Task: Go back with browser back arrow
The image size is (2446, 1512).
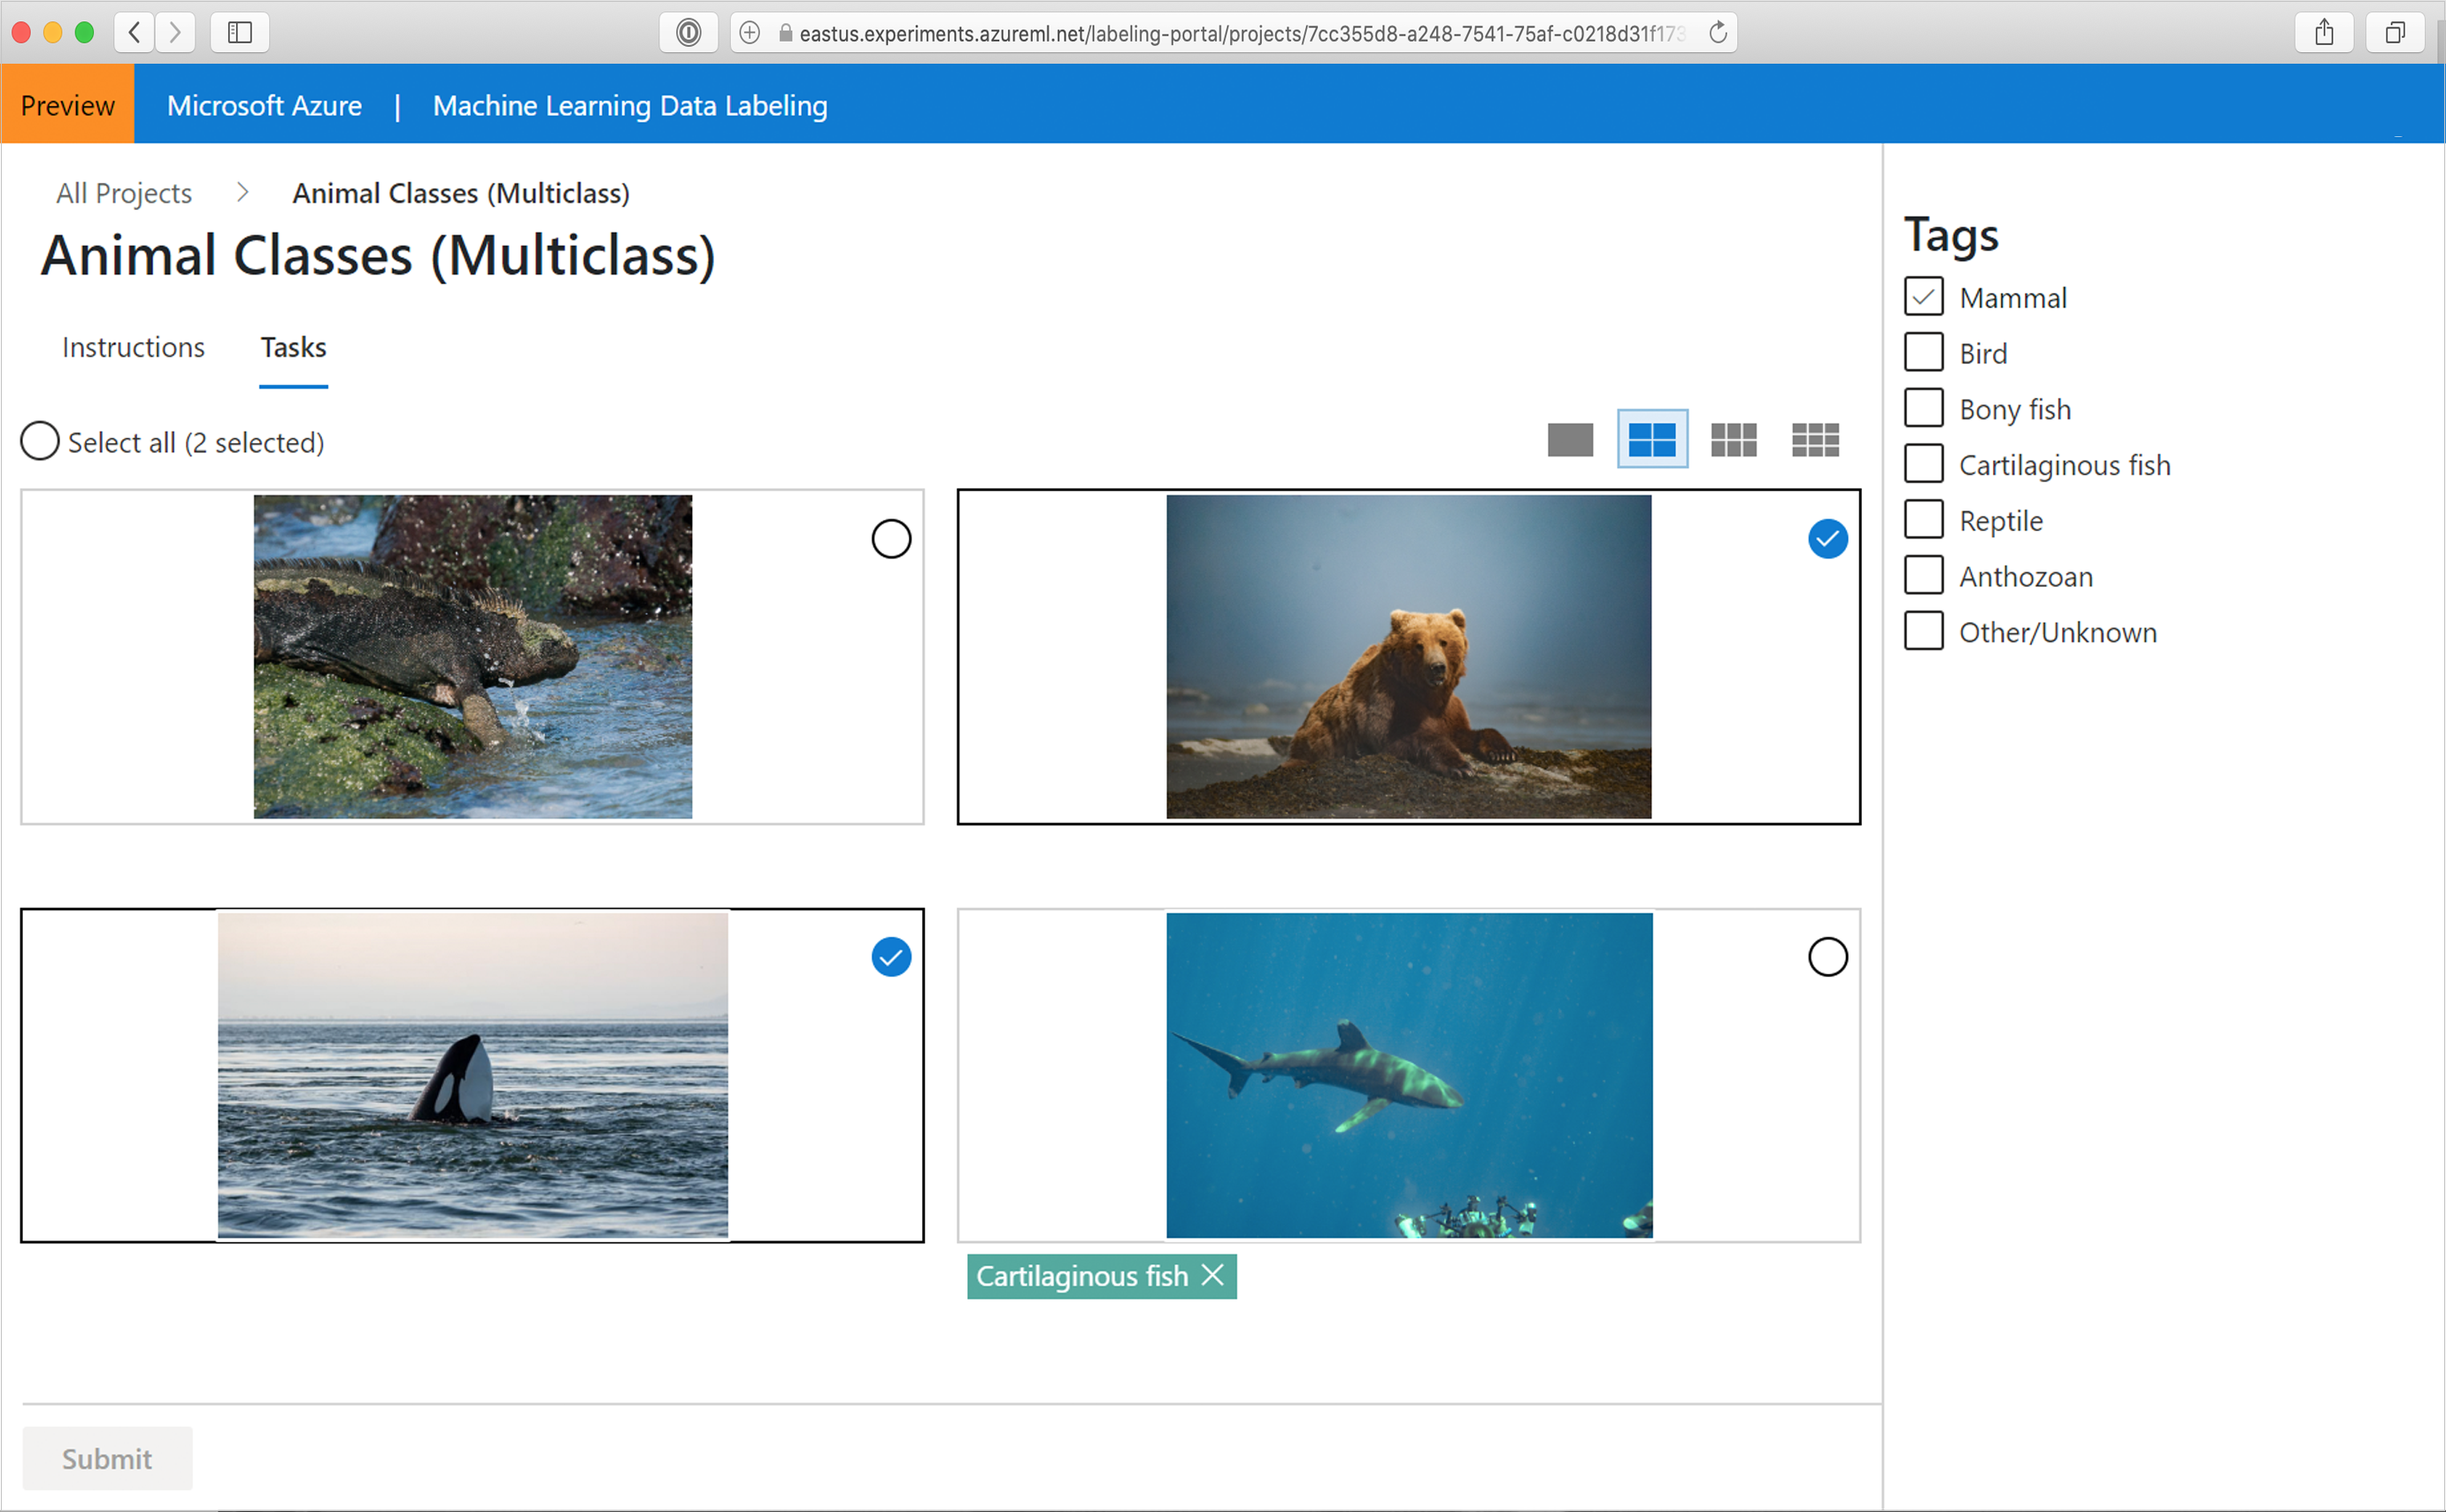Action: pos(134,33)
